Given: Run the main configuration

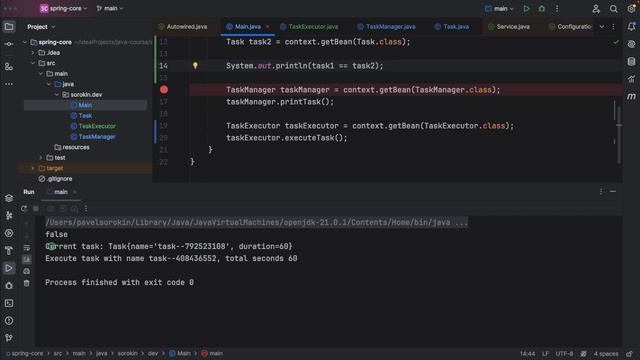Looking at the screenshot, I should [x=527, y=9].
